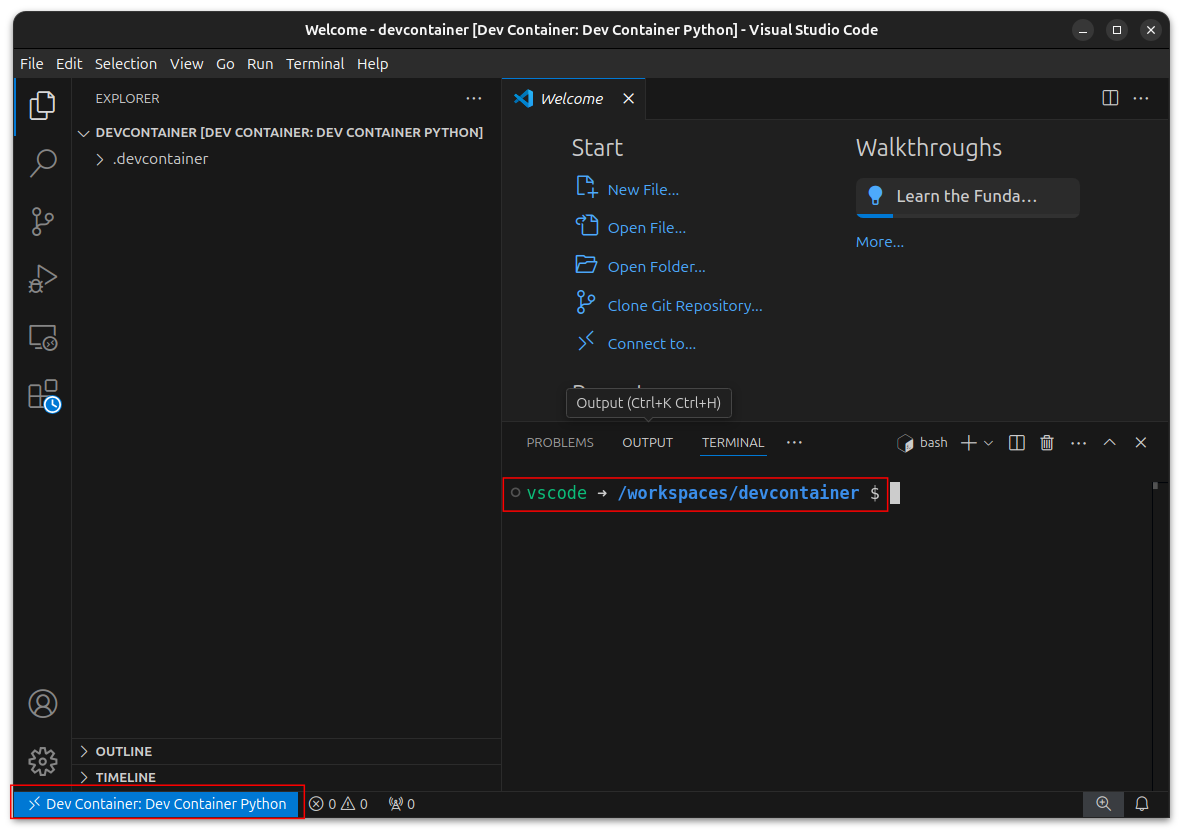Click the lightbulb icon in Learn the Fundamentals

pos(875,196)
